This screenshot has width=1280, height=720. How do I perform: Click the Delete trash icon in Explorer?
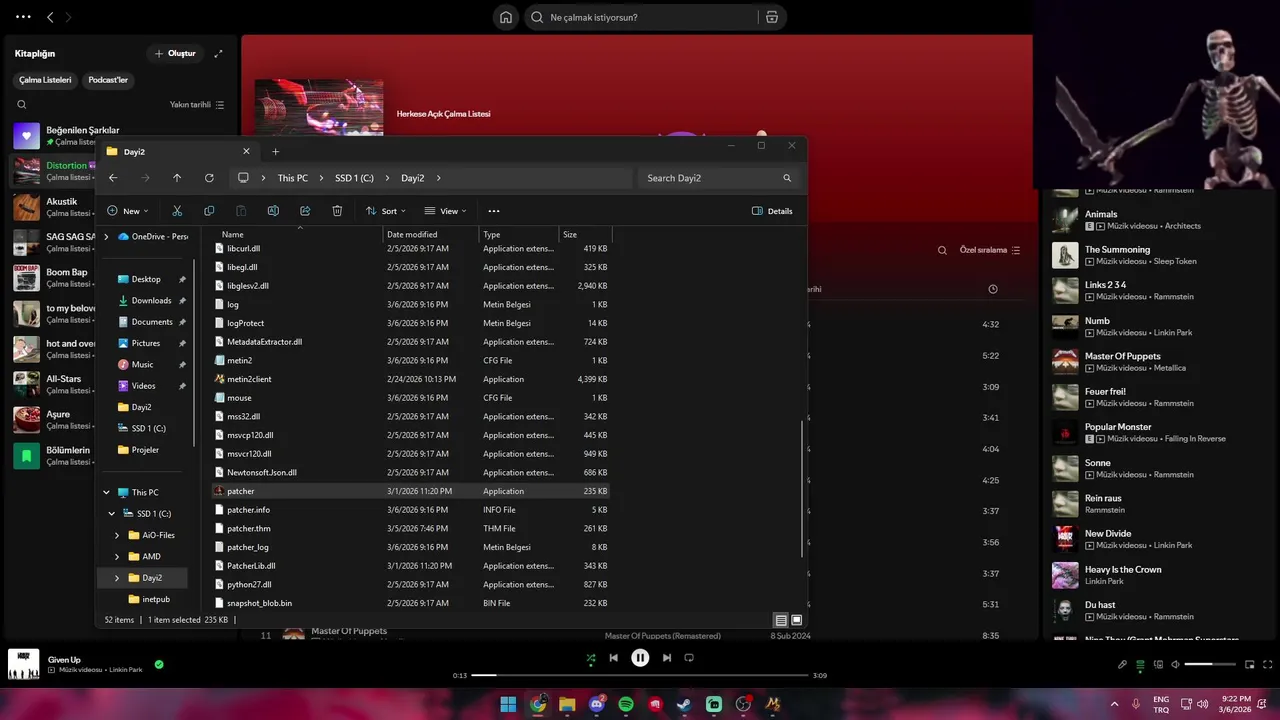(337, 211)
